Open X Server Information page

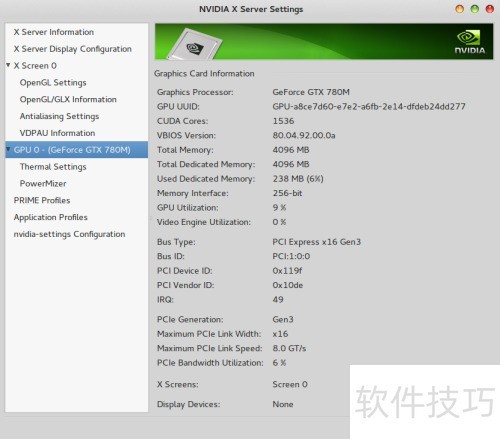coord(54,32)
